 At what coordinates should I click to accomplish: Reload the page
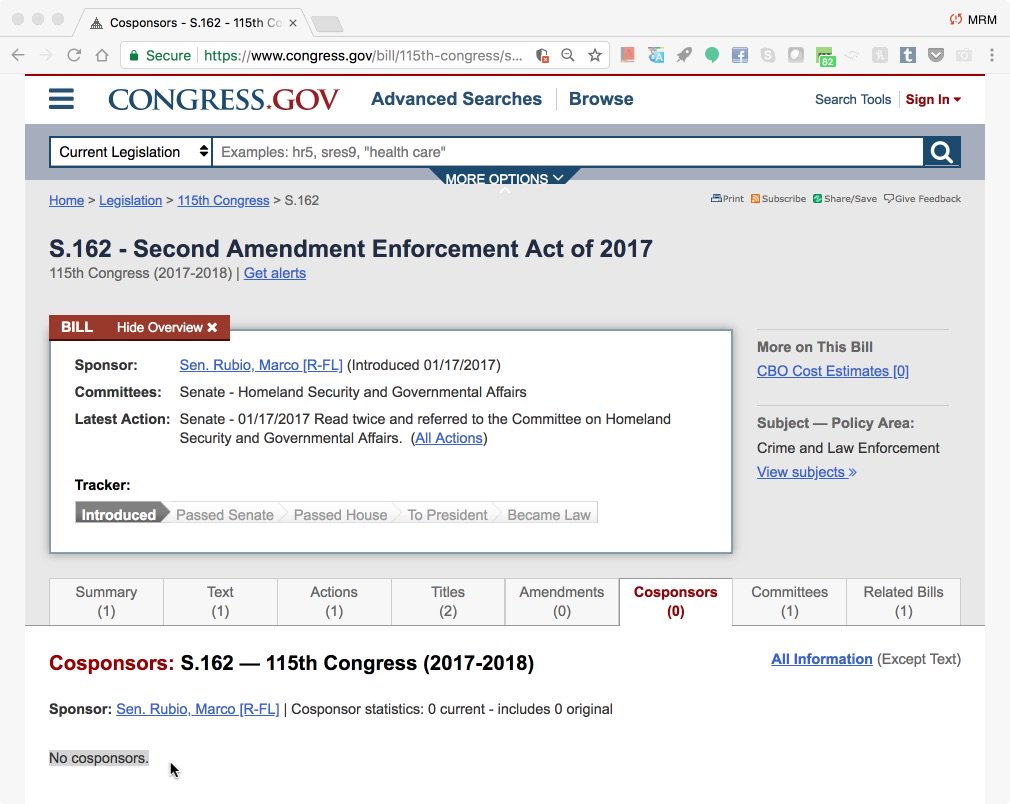(74, 55)
